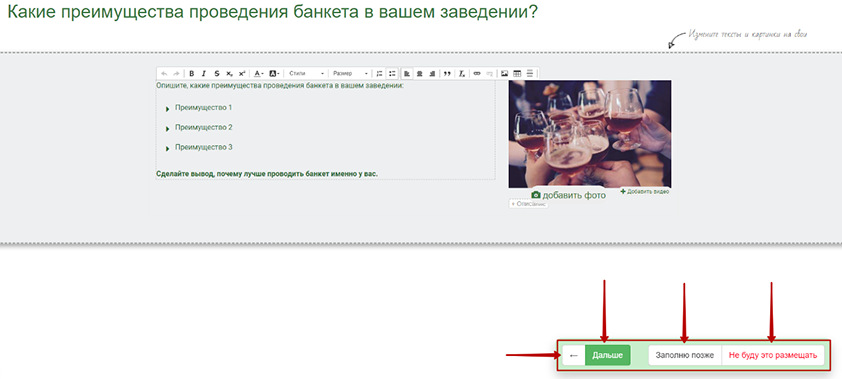Image resolution: width=842 pixels, height=379 pixels.
Task: Click the remove formatting icon
Action: (462, 74)
